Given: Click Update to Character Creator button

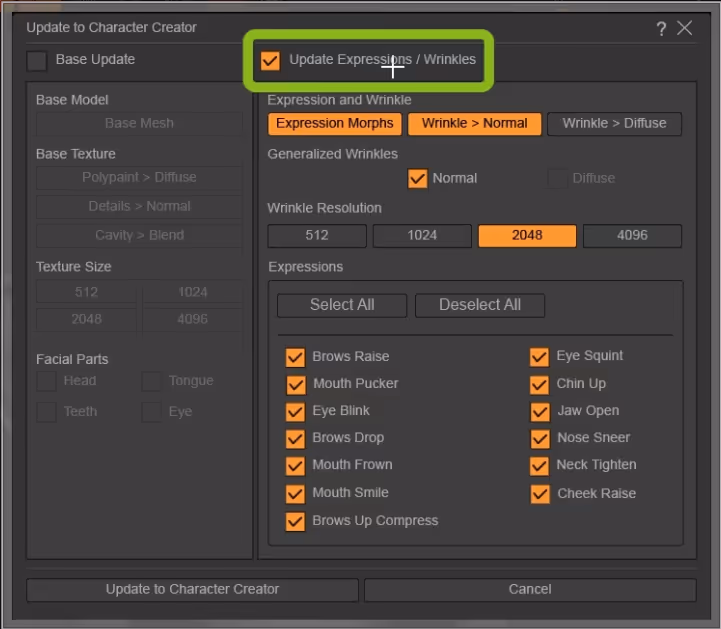Looking at the screenshot, I should tap(193, 590).
